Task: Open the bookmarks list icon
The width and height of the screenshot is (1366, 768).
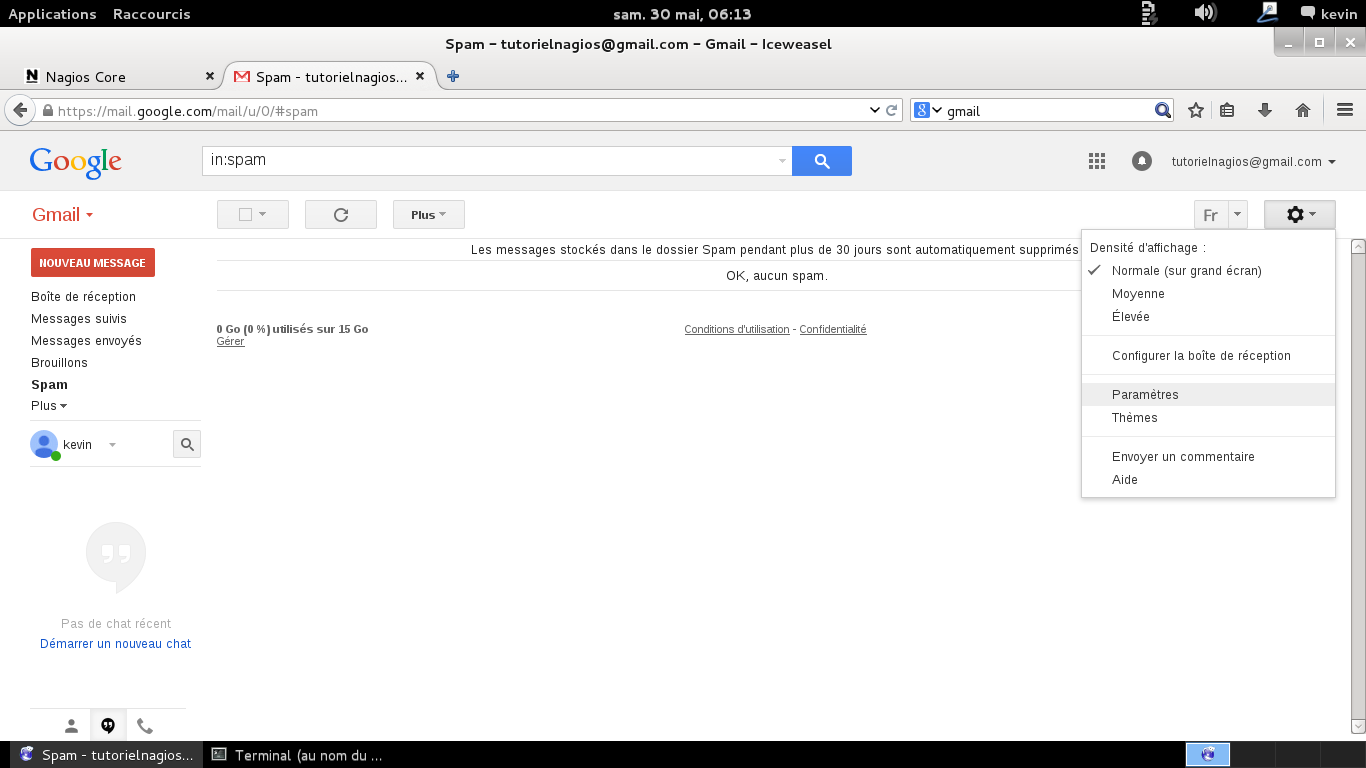Action: [1228, 110]
